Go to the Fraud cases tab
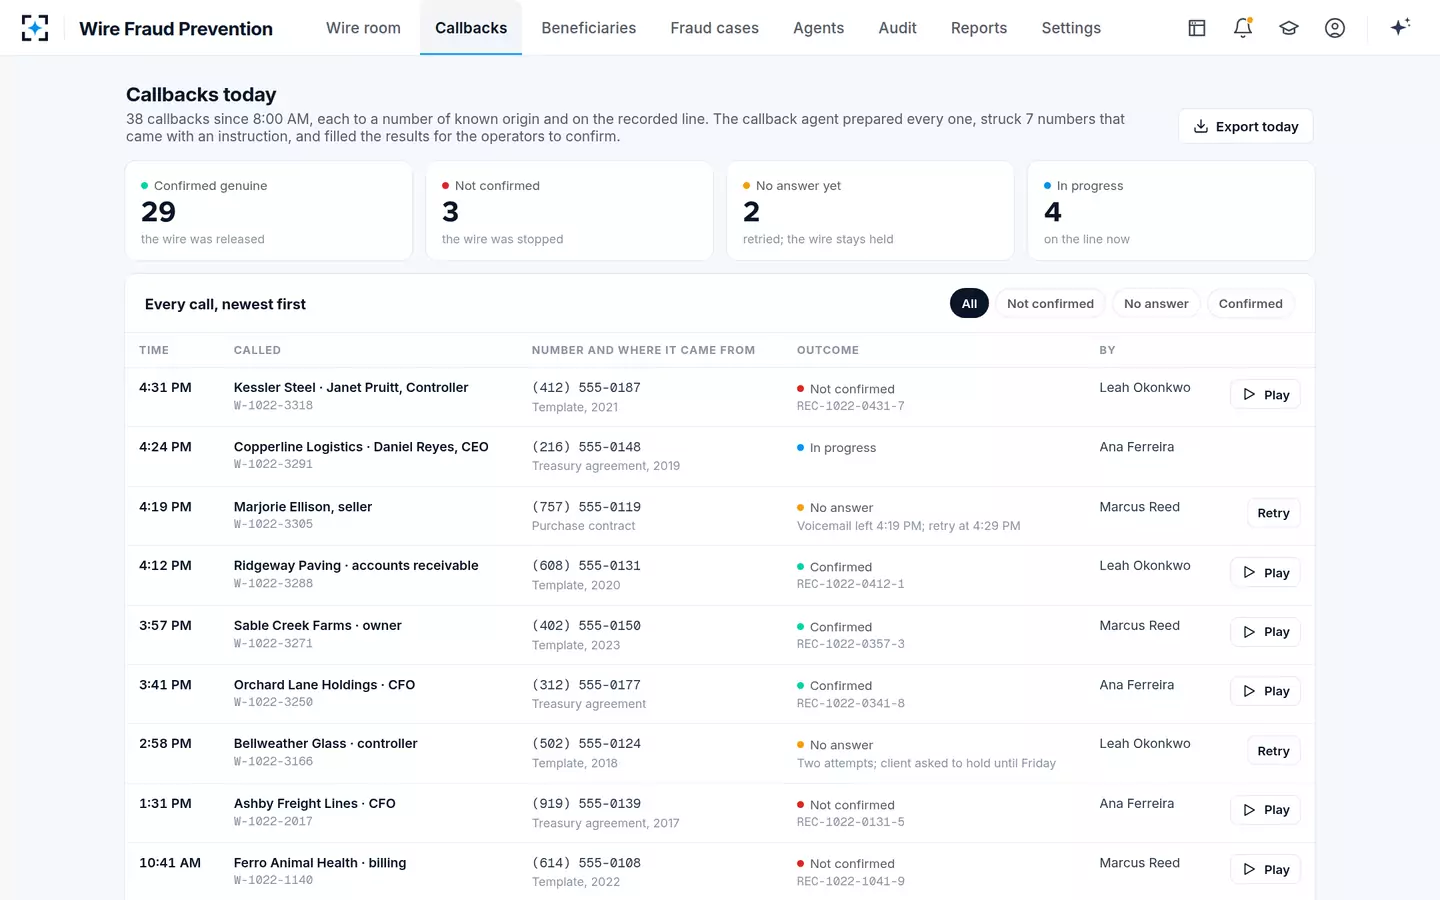The height and width of the screenshot is (900, 1440). tap(714, 28)
